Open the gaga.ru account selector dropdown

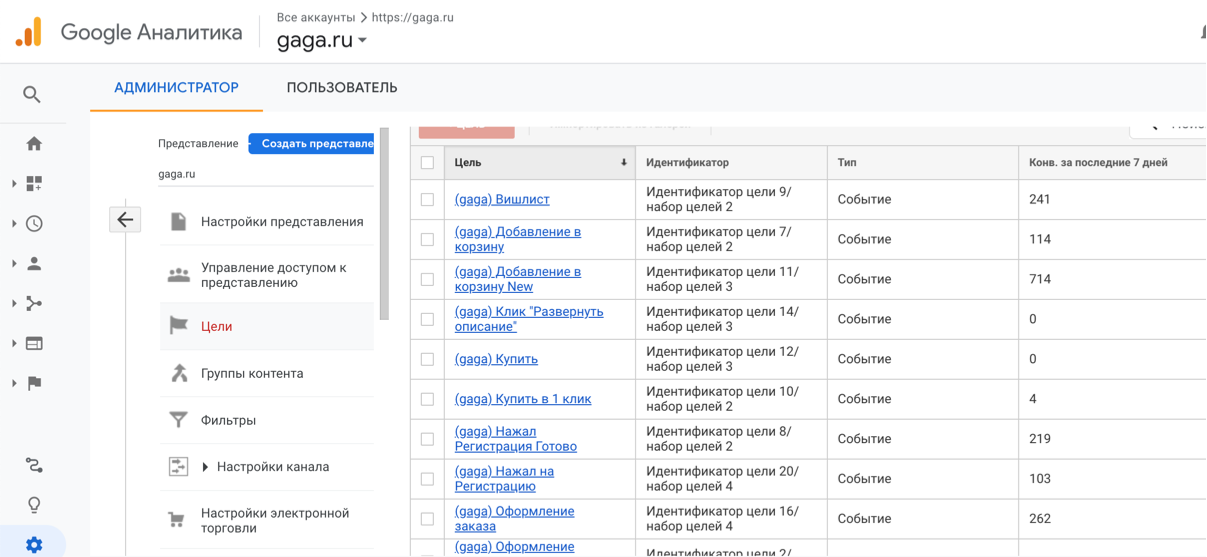322,40
